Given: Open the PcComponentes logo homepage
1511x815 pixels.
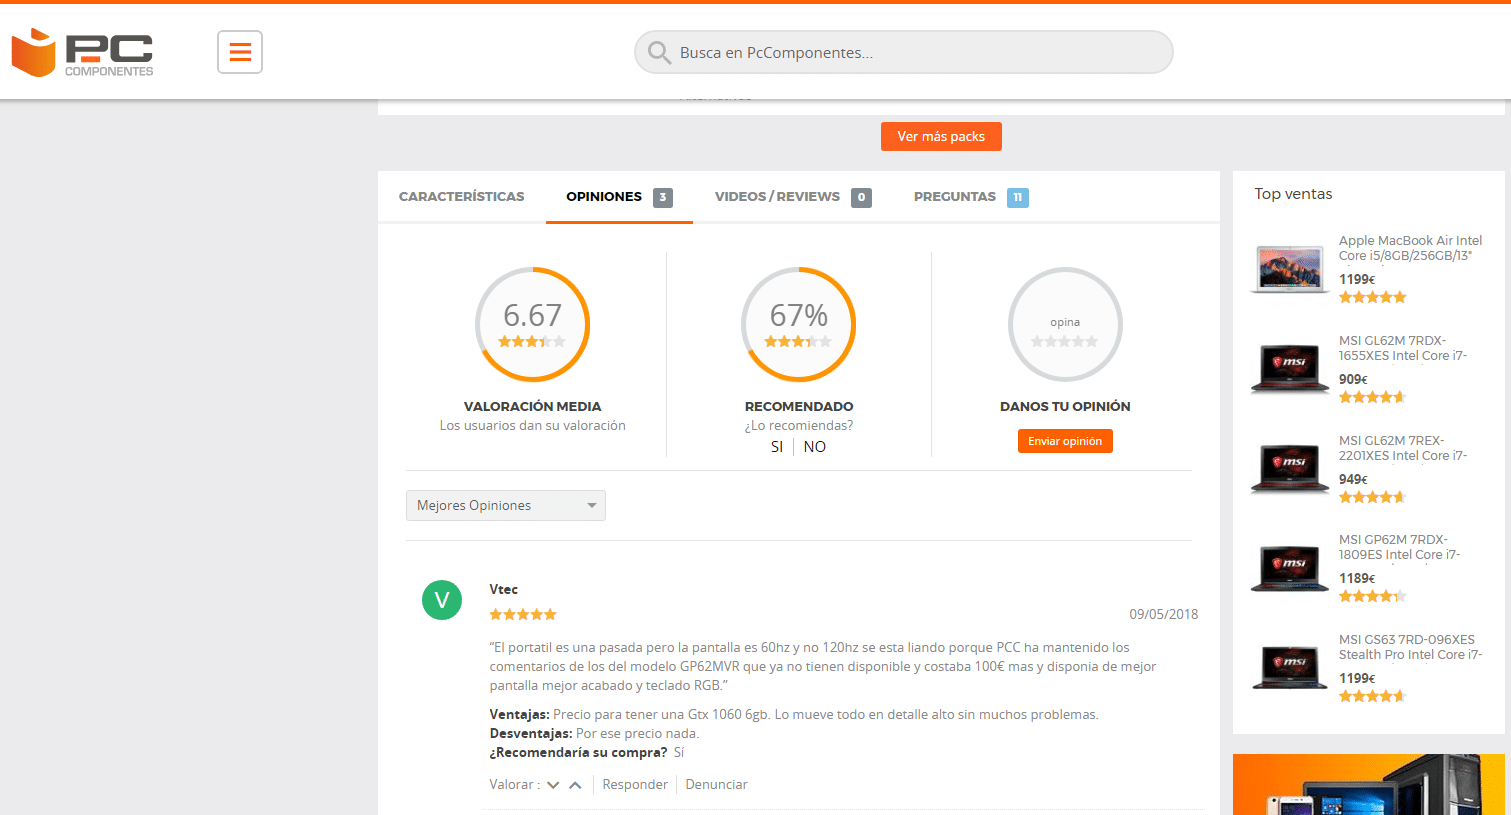Looking at the screenshot, I should [82, 52].
